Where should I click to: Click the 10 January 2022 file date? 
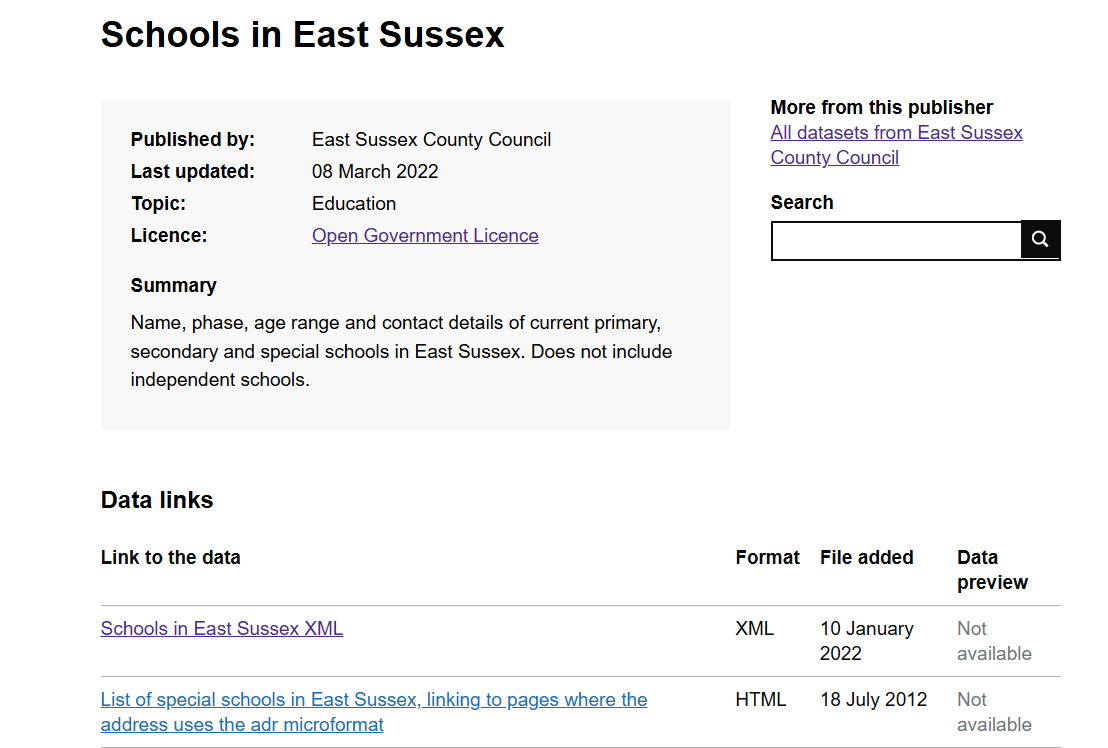click(x=866, y=641)
